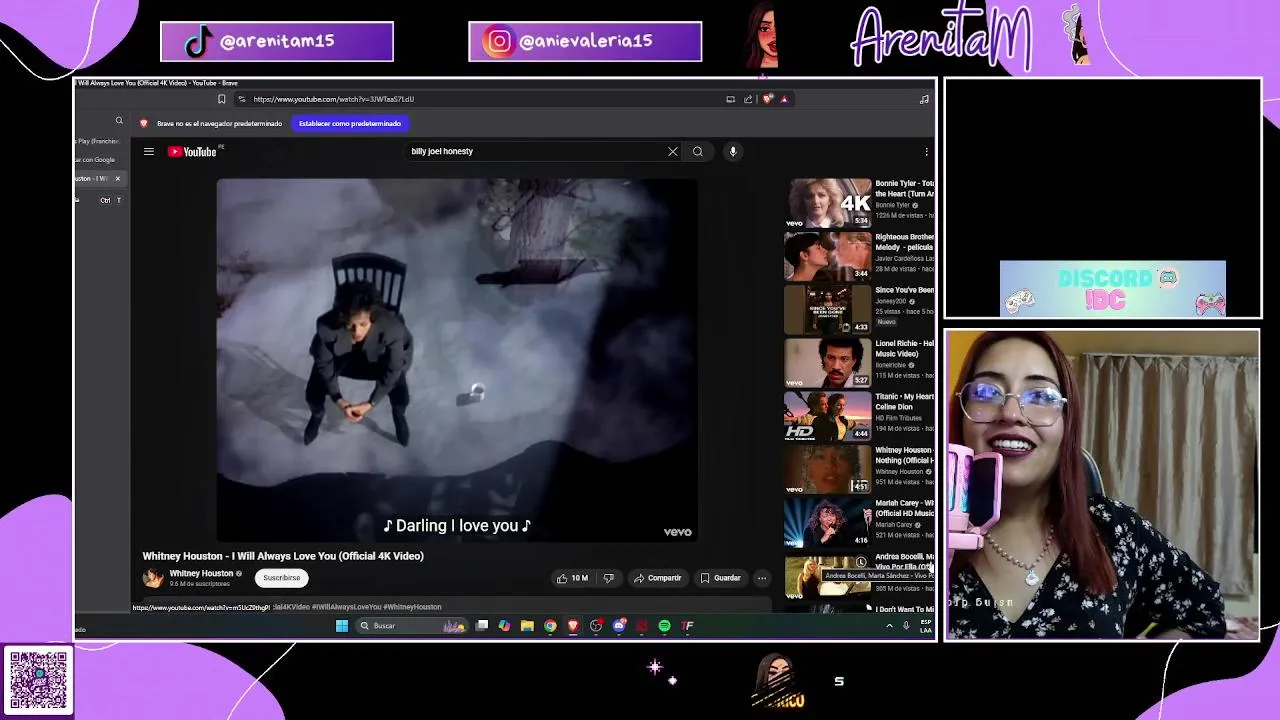
Task: Click the Whitney Houston channel name
Action: [201, 574]
